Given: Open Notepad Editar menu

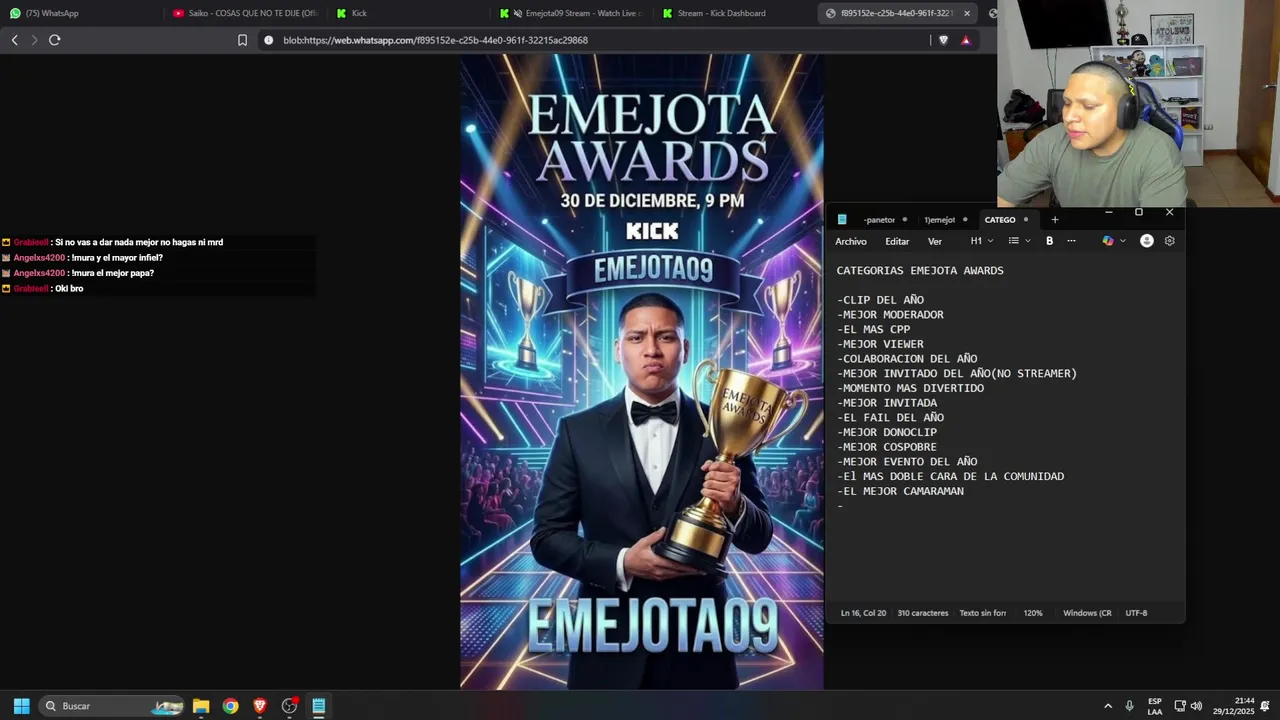Looking at the screenshot, I should (x=897, y=241).
